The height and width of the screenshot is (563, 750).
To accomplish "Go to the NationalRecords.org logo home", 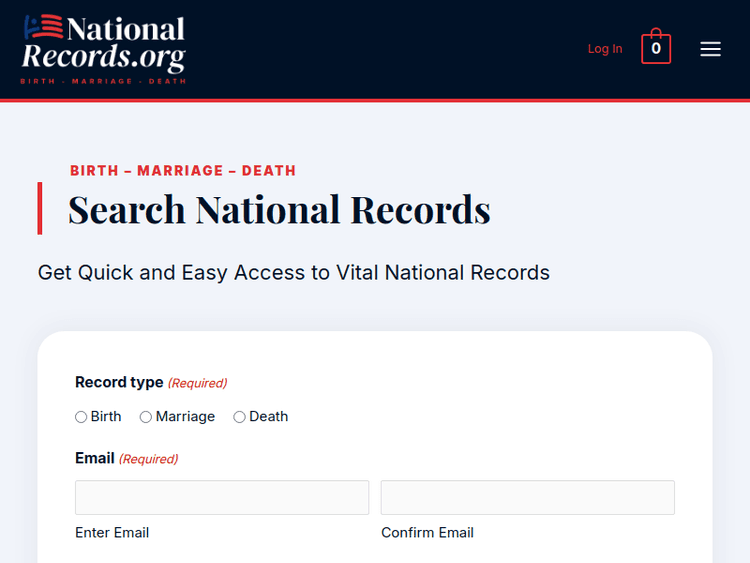I will click(x=103, y=49).
